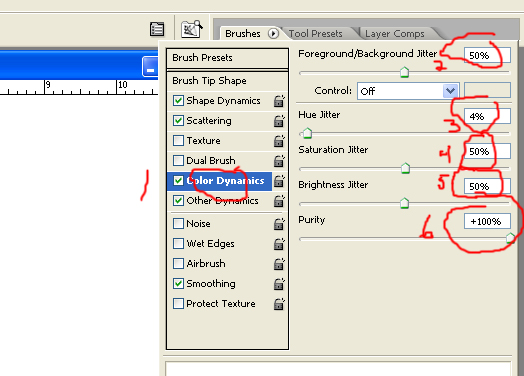Click lock icon for Noise
Image resolution: width=524 pixels, height=376 pixels.
(x=279, y=224)
